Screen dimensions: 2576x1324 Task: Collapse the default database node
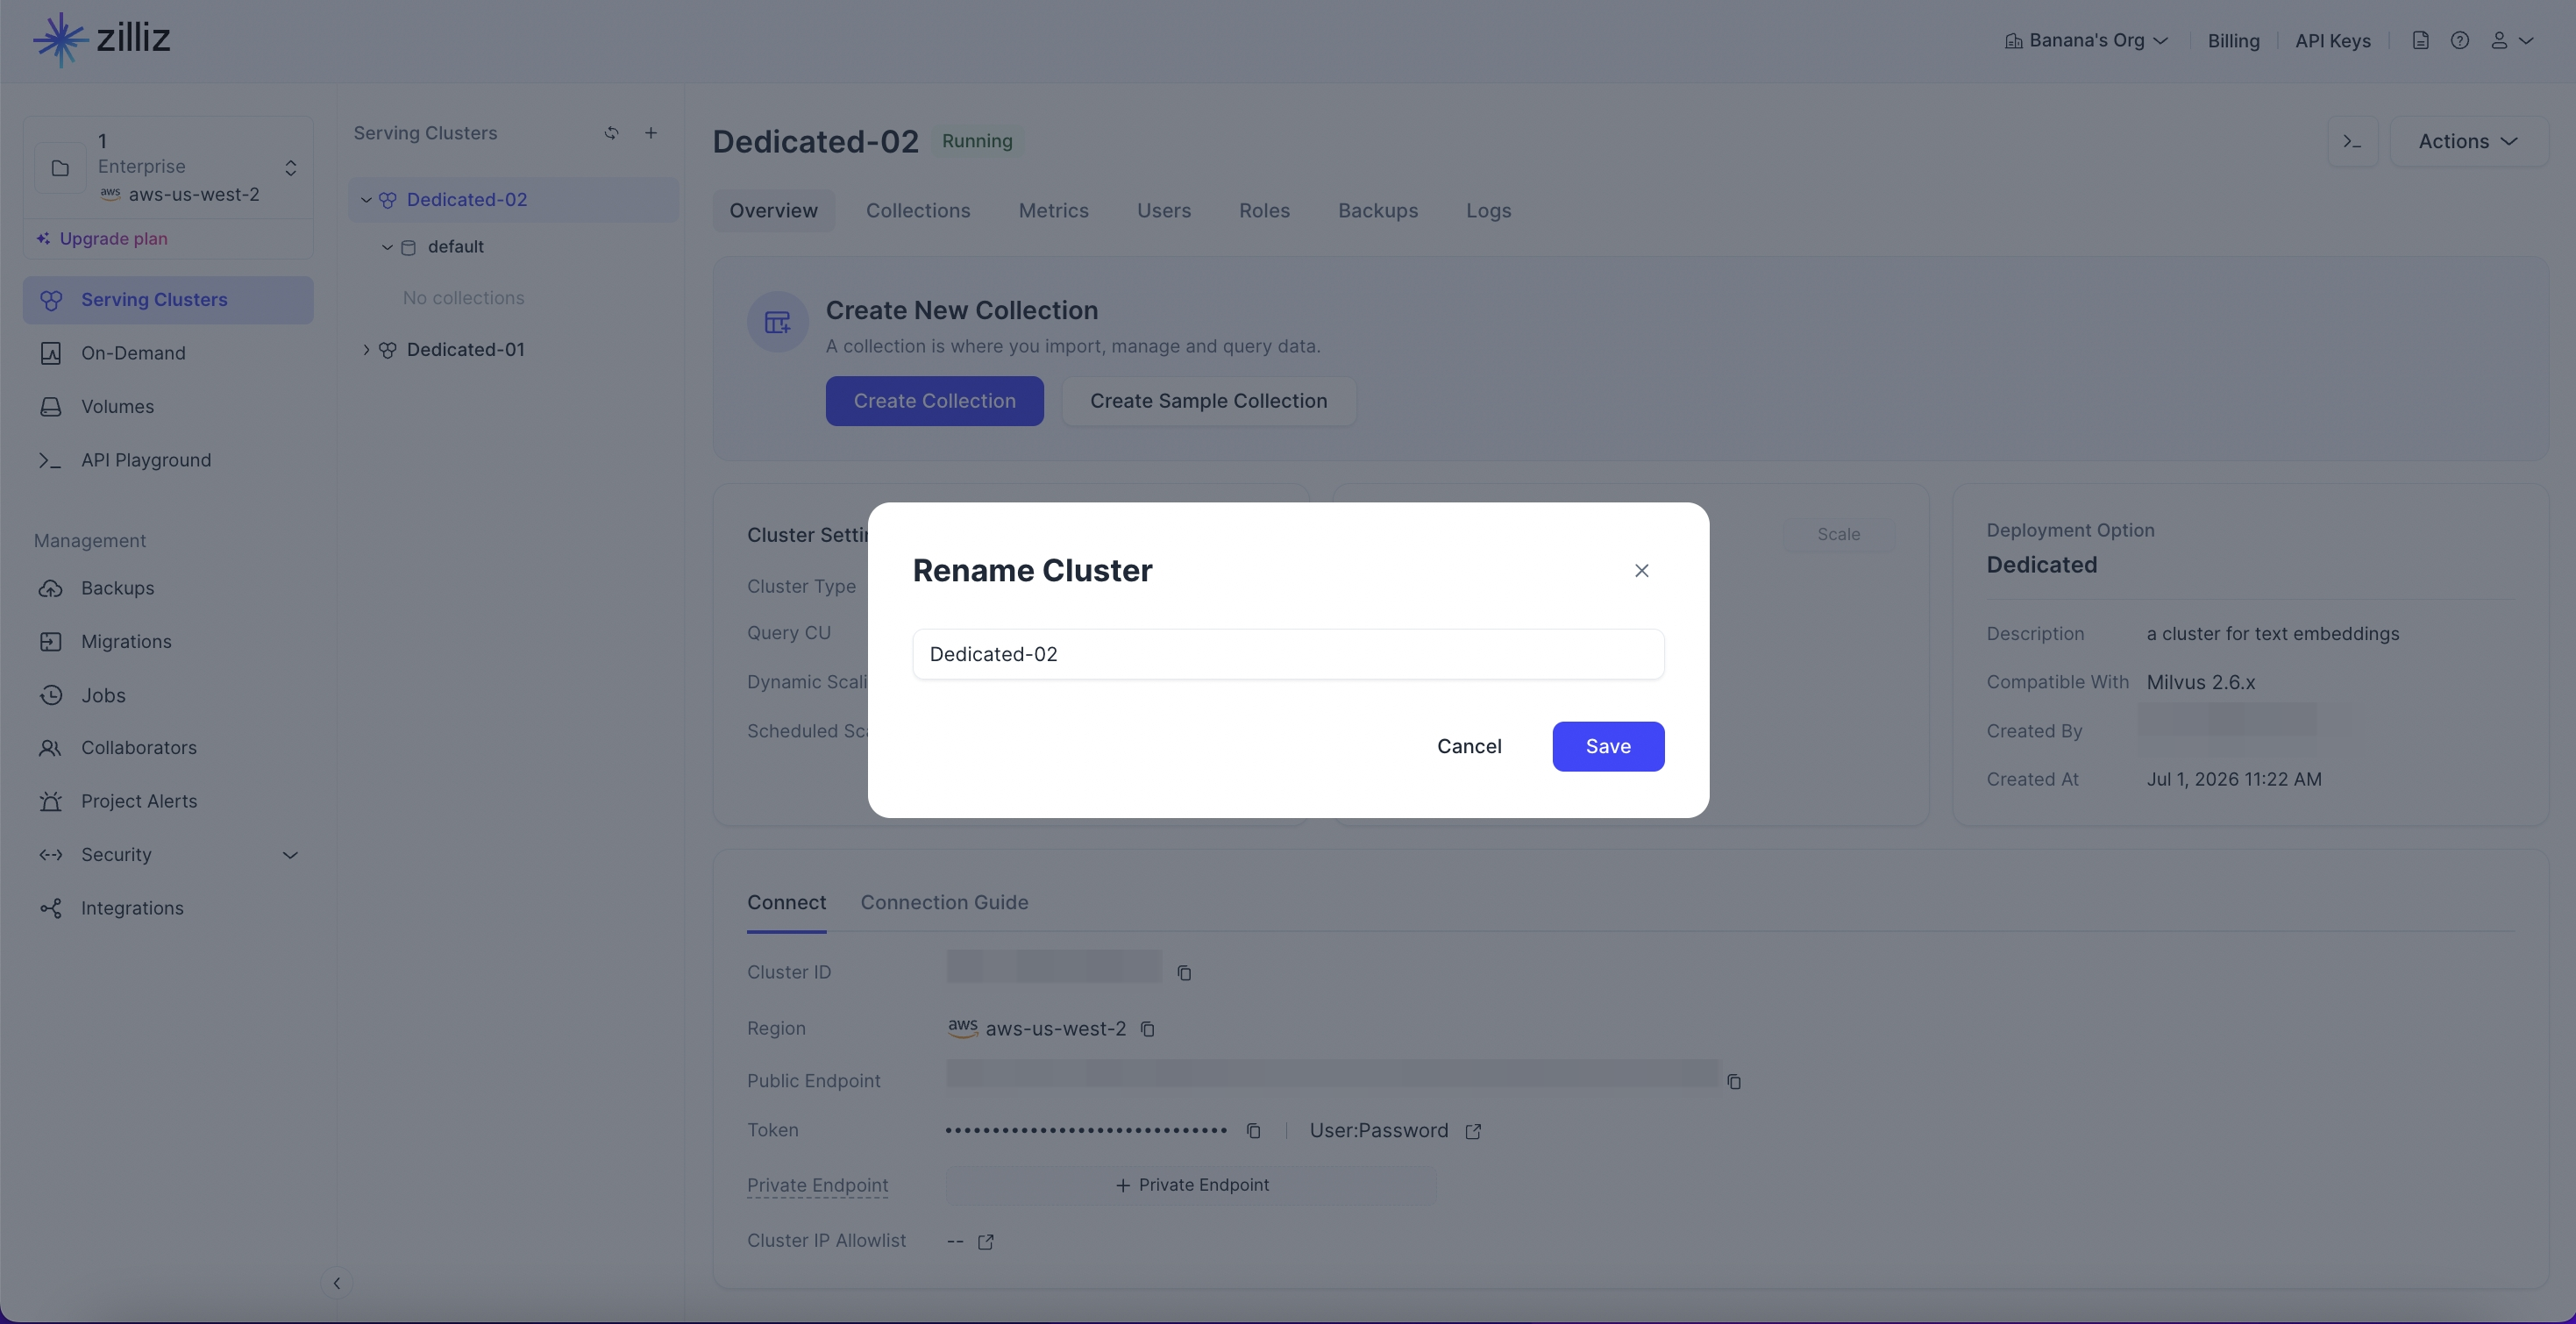[x=387, y=247]
